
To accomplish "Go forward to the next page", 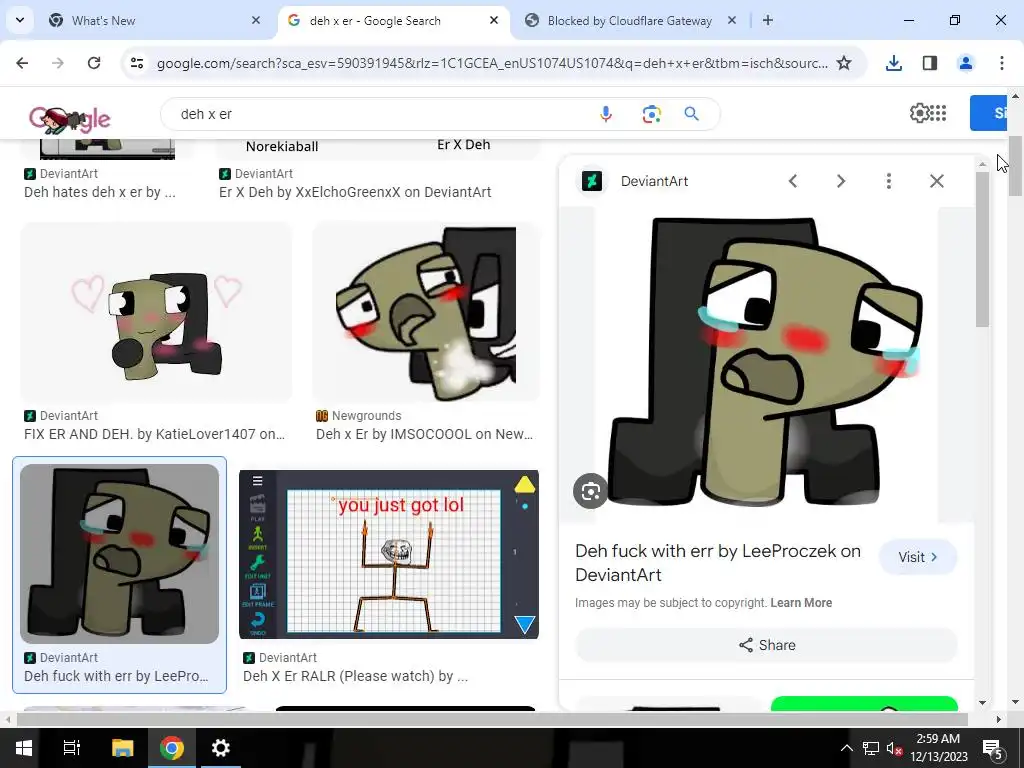I will click(x=58, y=63).
